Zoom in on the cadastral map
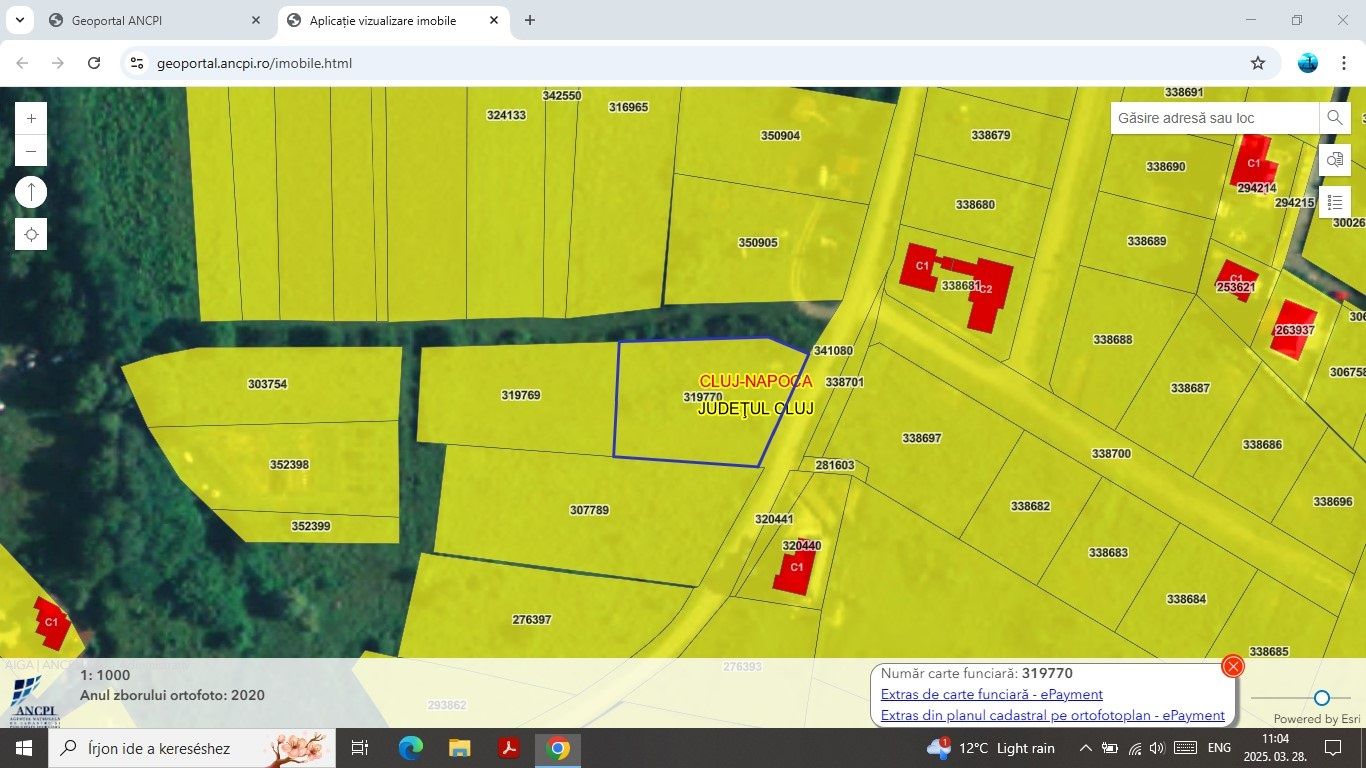The image size is (1366, 768). 31,118
